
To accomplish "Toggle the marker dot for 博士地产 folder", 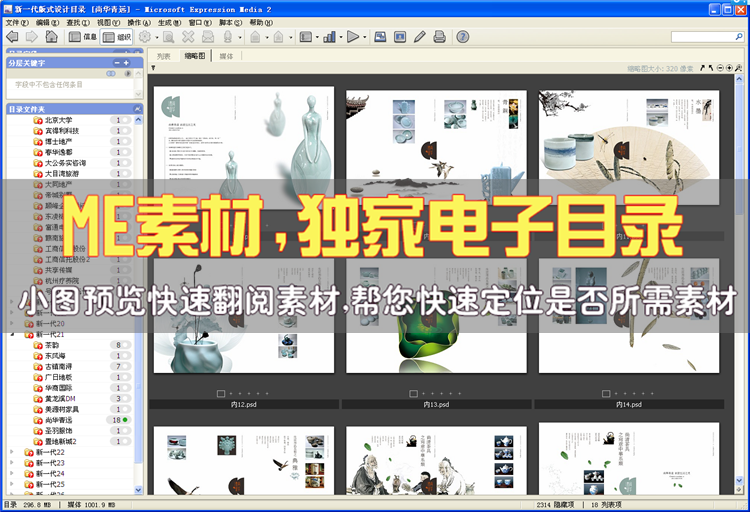I will [126, 141].
